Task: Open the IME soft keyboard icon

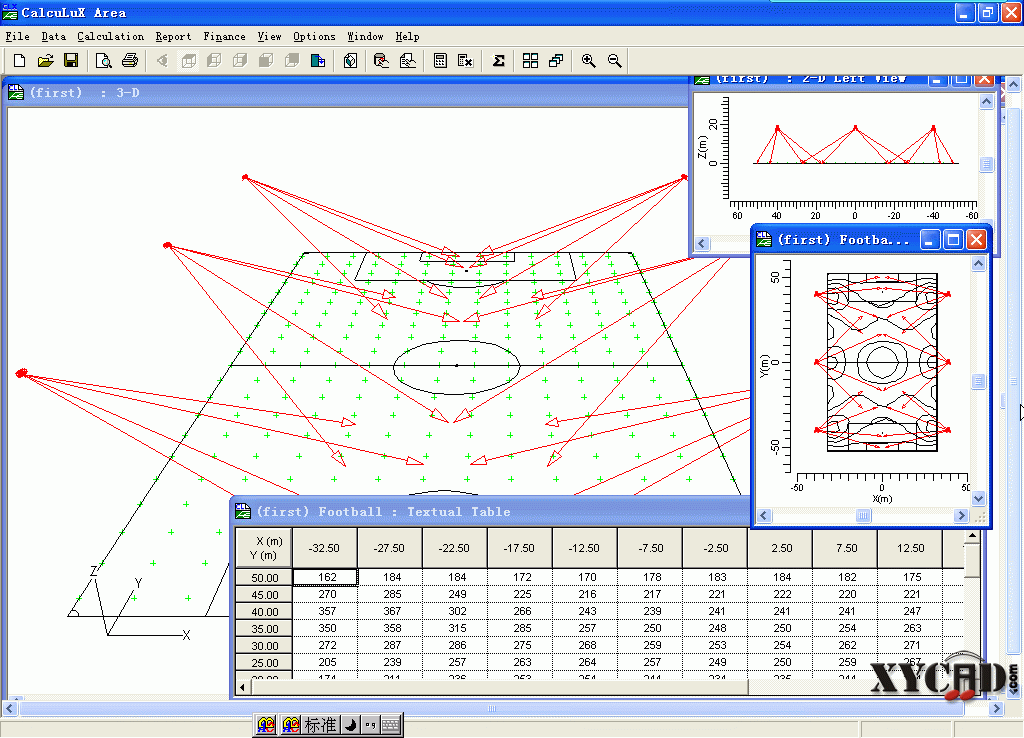Action: (391, 724)
